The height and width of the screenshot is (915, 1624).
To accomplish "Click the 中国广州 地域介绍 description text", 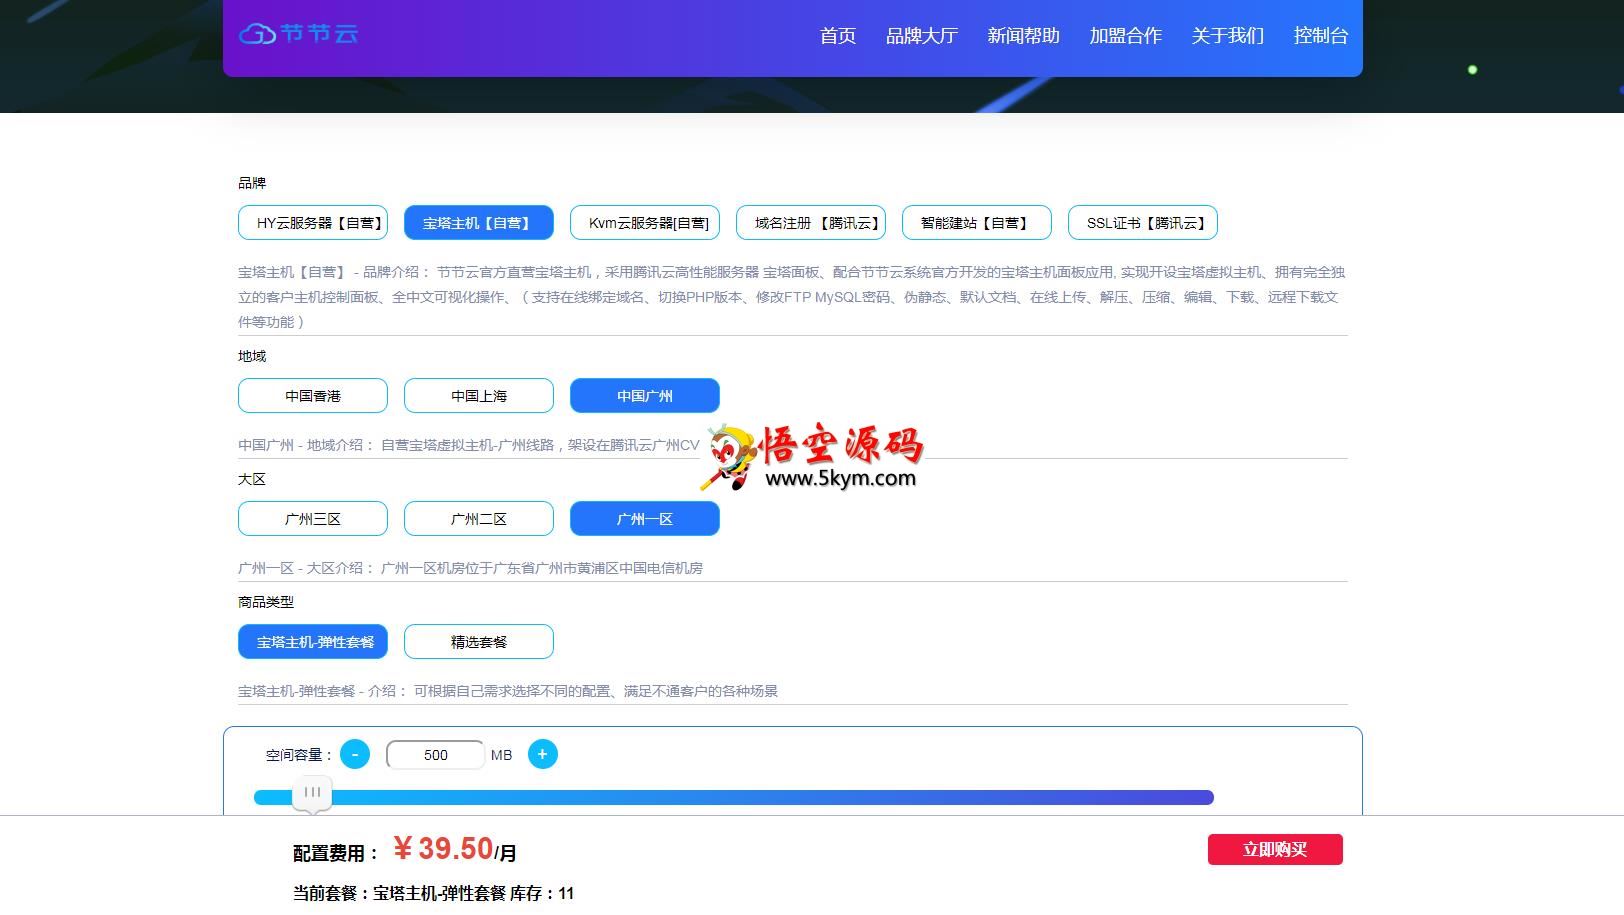I will [469, 445].
